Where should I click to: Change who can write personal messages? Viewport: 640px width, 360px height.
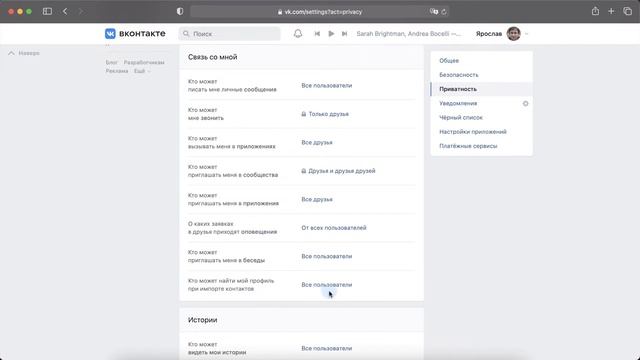click(x=327, y=85)
